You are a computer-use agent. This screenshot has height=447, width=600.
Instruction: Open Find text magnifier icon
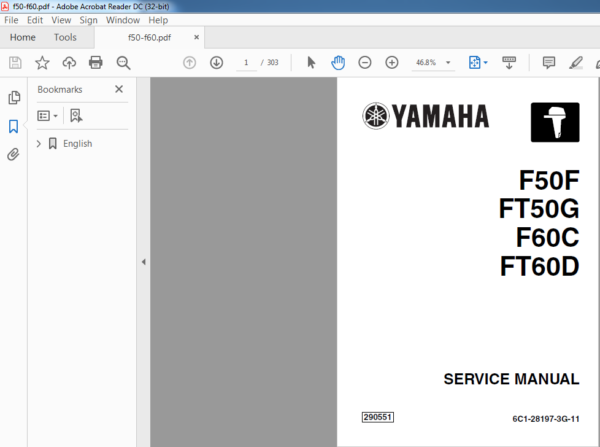tap(123, 62)
